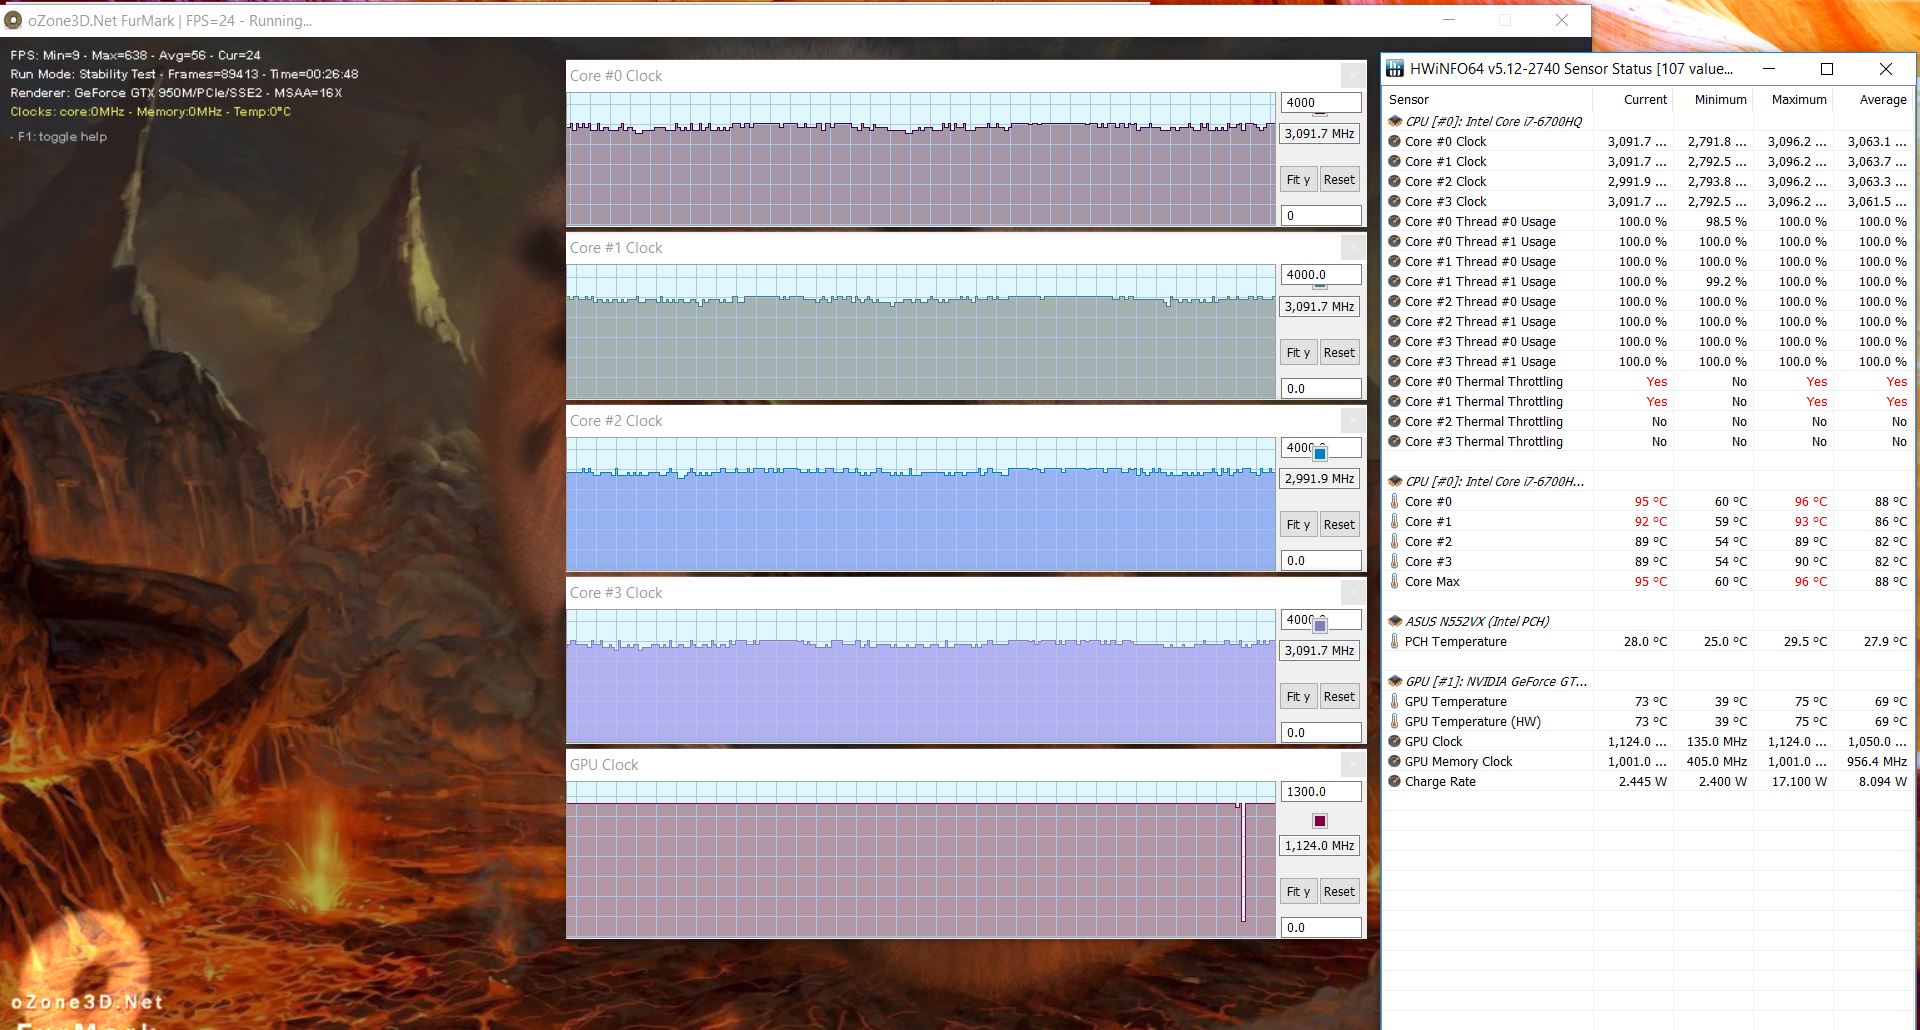Select the icon for Core #0 Thread #0 Usage
Viewport: 1920px width, 1030px height.
(x=1395, y=221)
